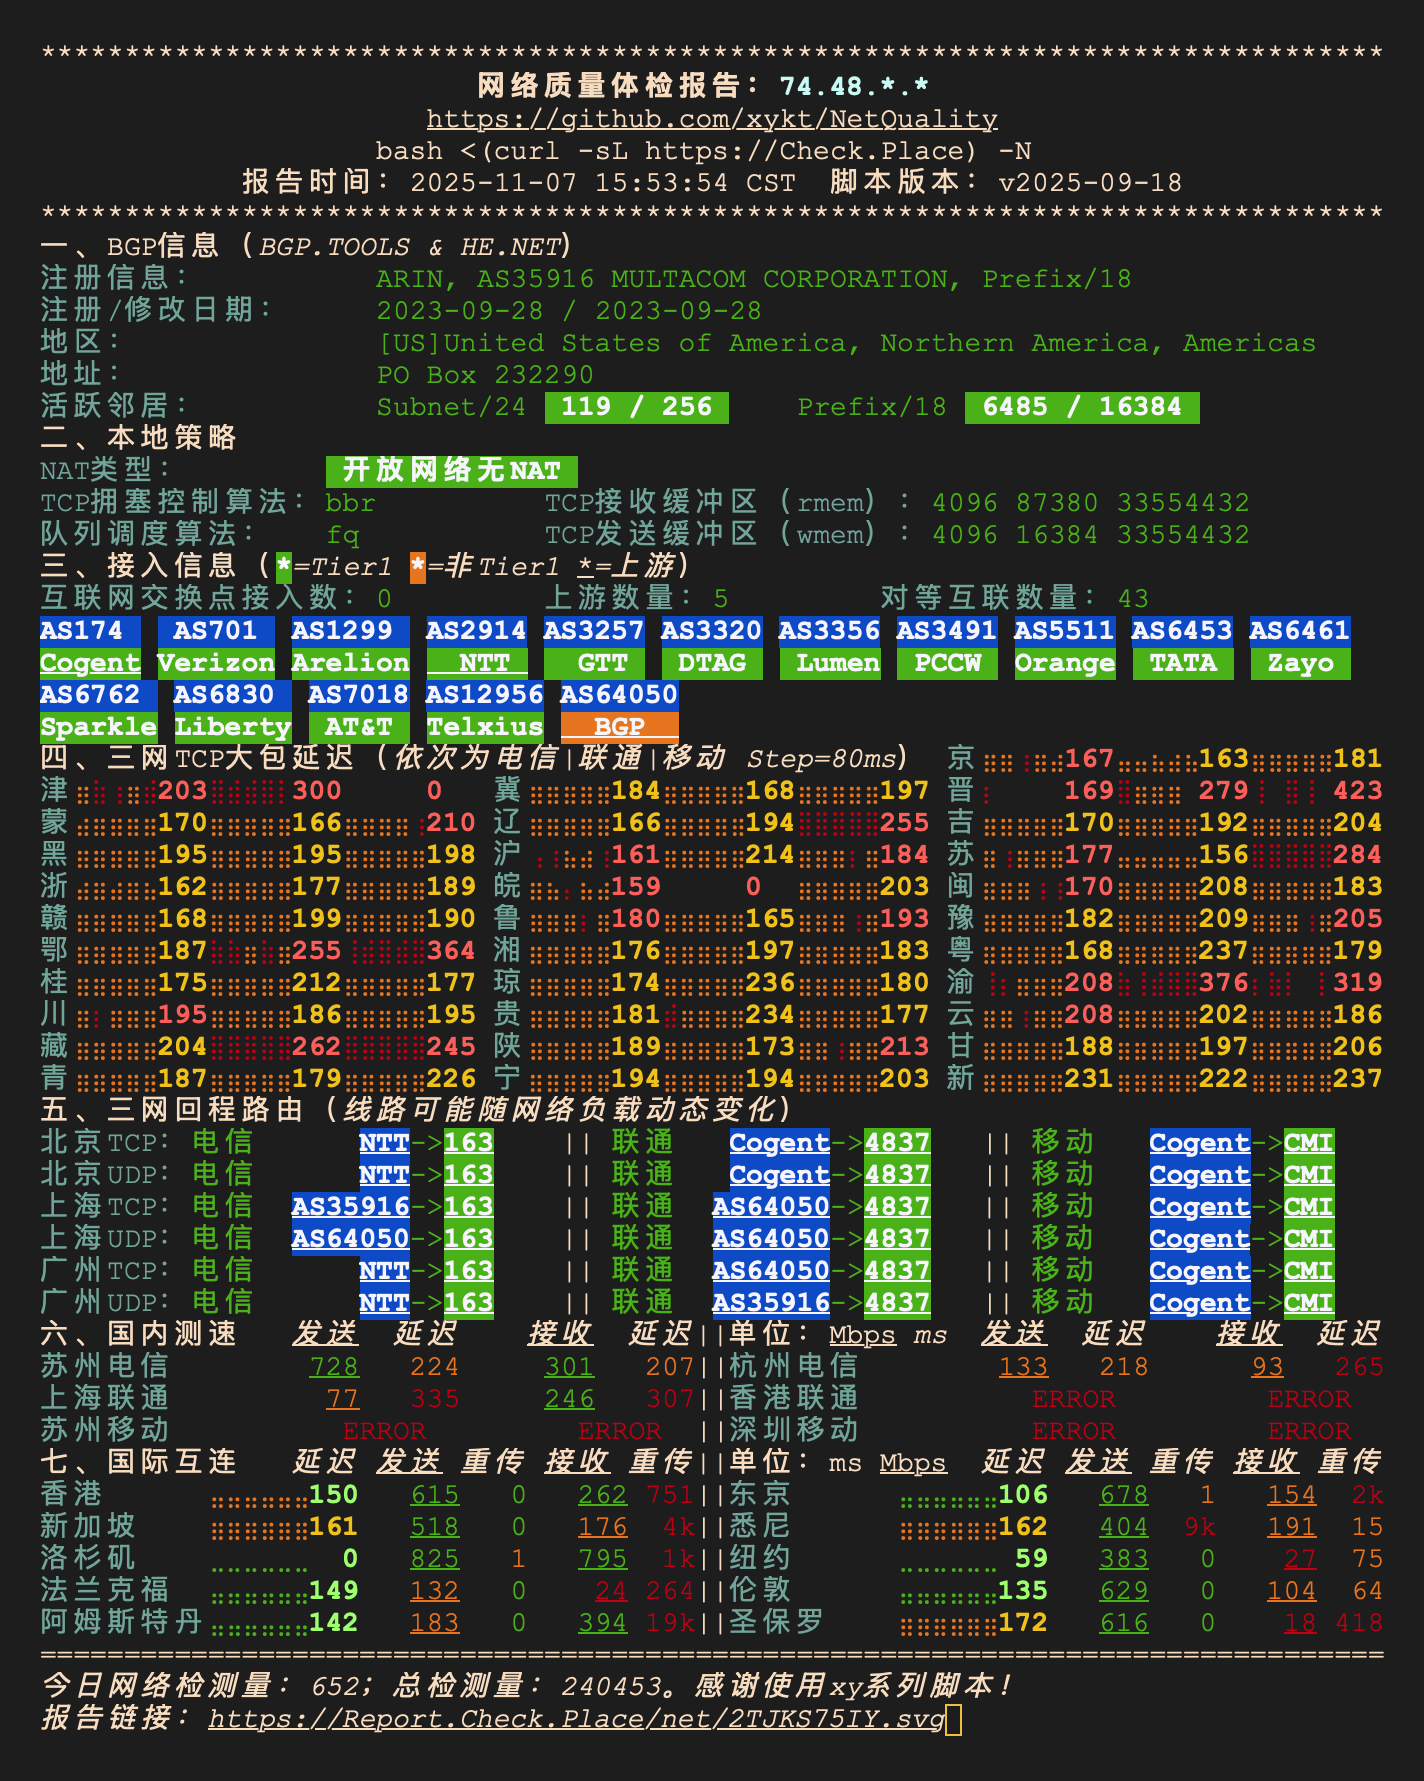The width and height of the screenshot is (1424, 1781).
Task: Click 上海联通 send speed 77
Action: click(x=343, y=1399)
